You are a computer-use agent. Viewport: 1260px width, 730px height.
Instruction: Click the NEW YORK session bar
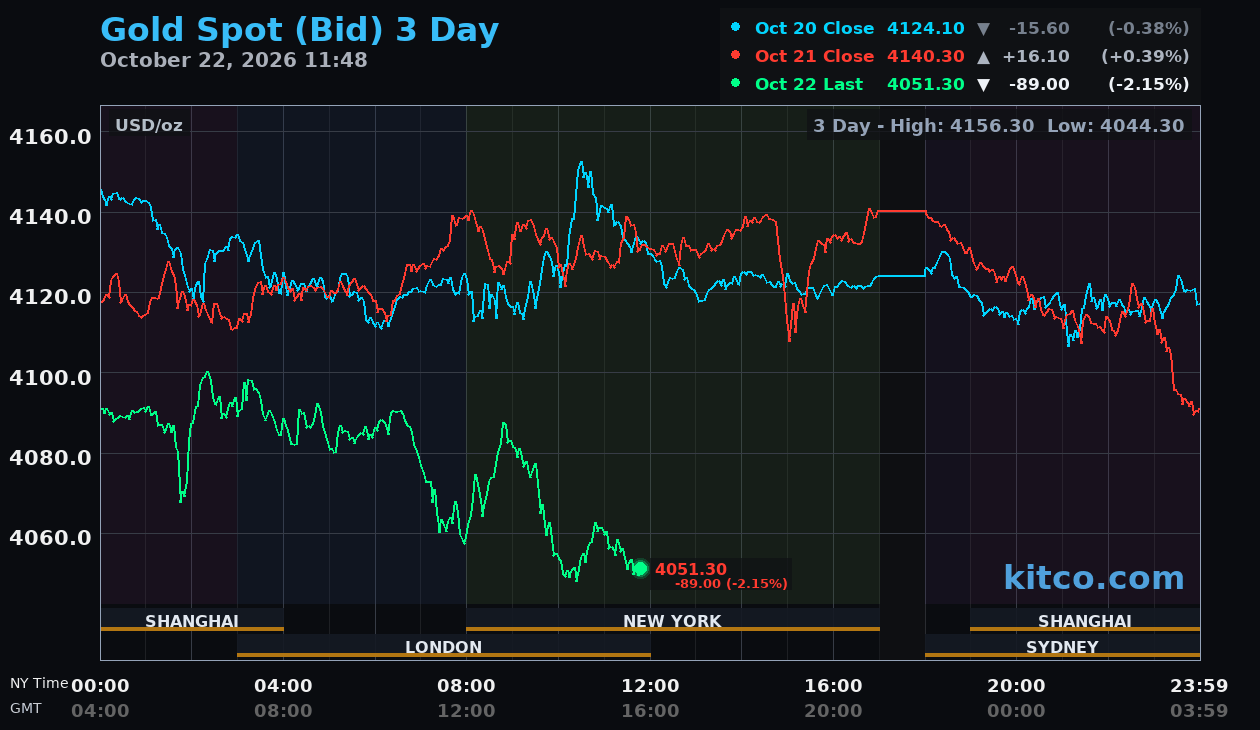point(673,621)
